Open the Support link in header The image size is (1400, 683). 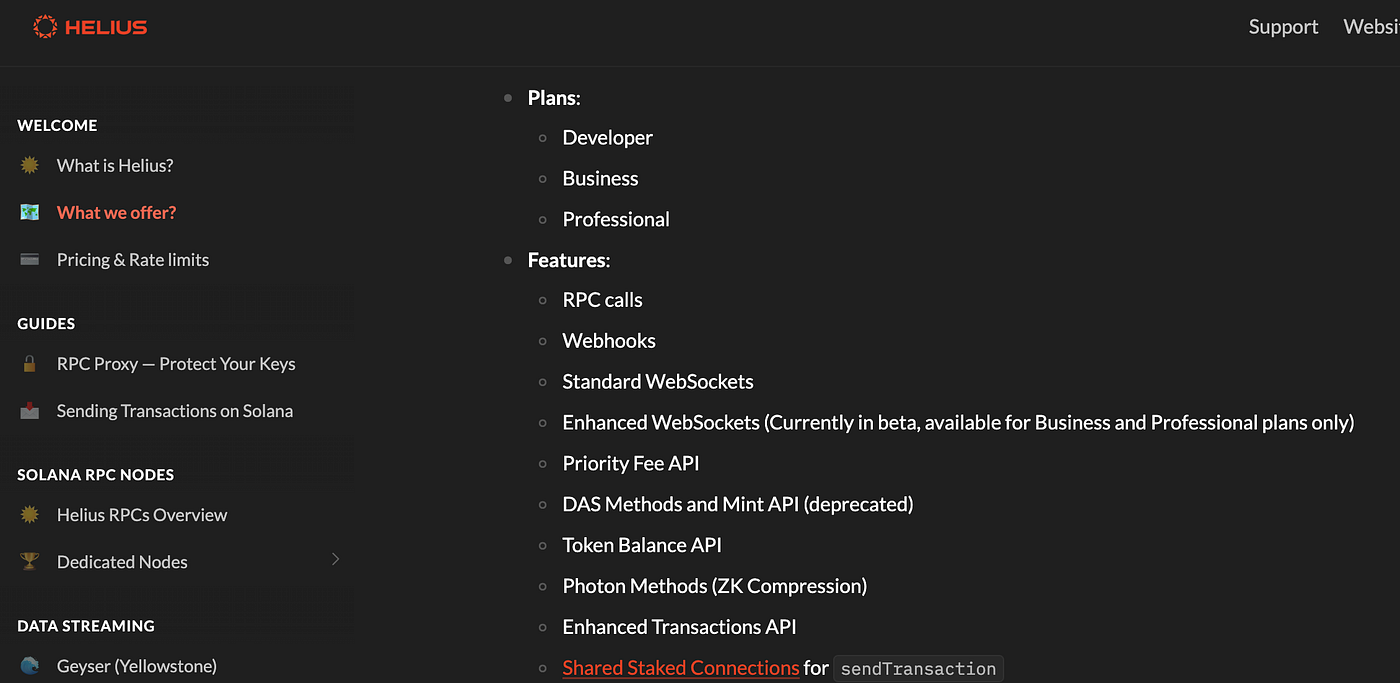1283,27
